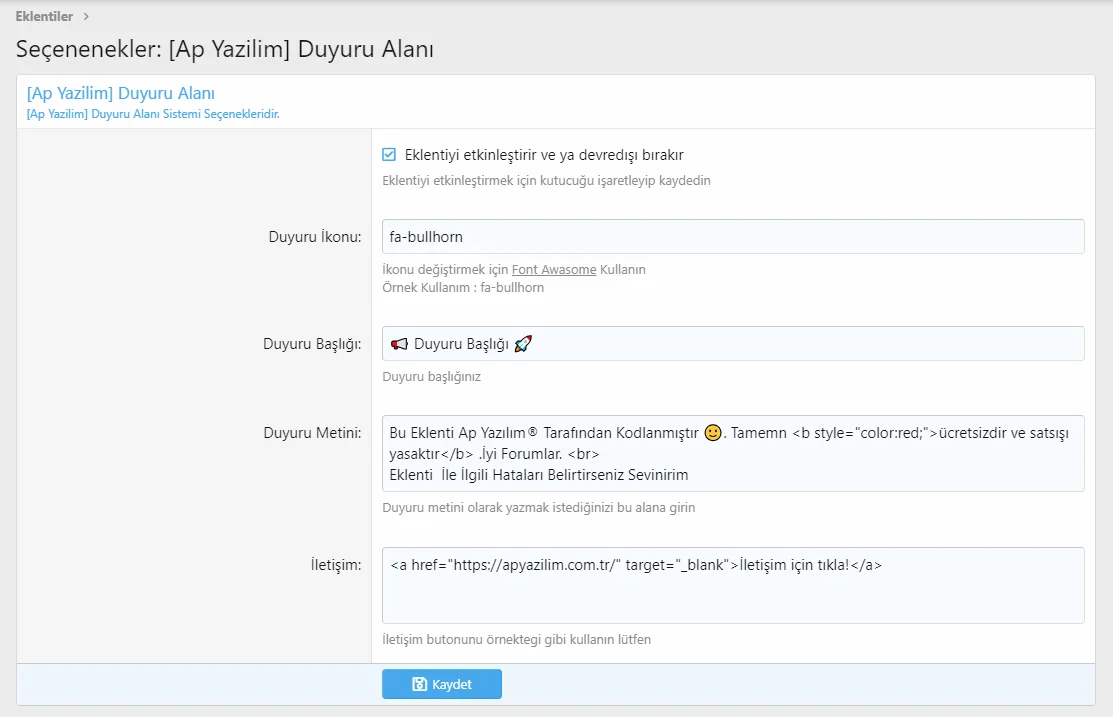
Task: Click the Duyuru Metini field label
Action: point(312,433)
